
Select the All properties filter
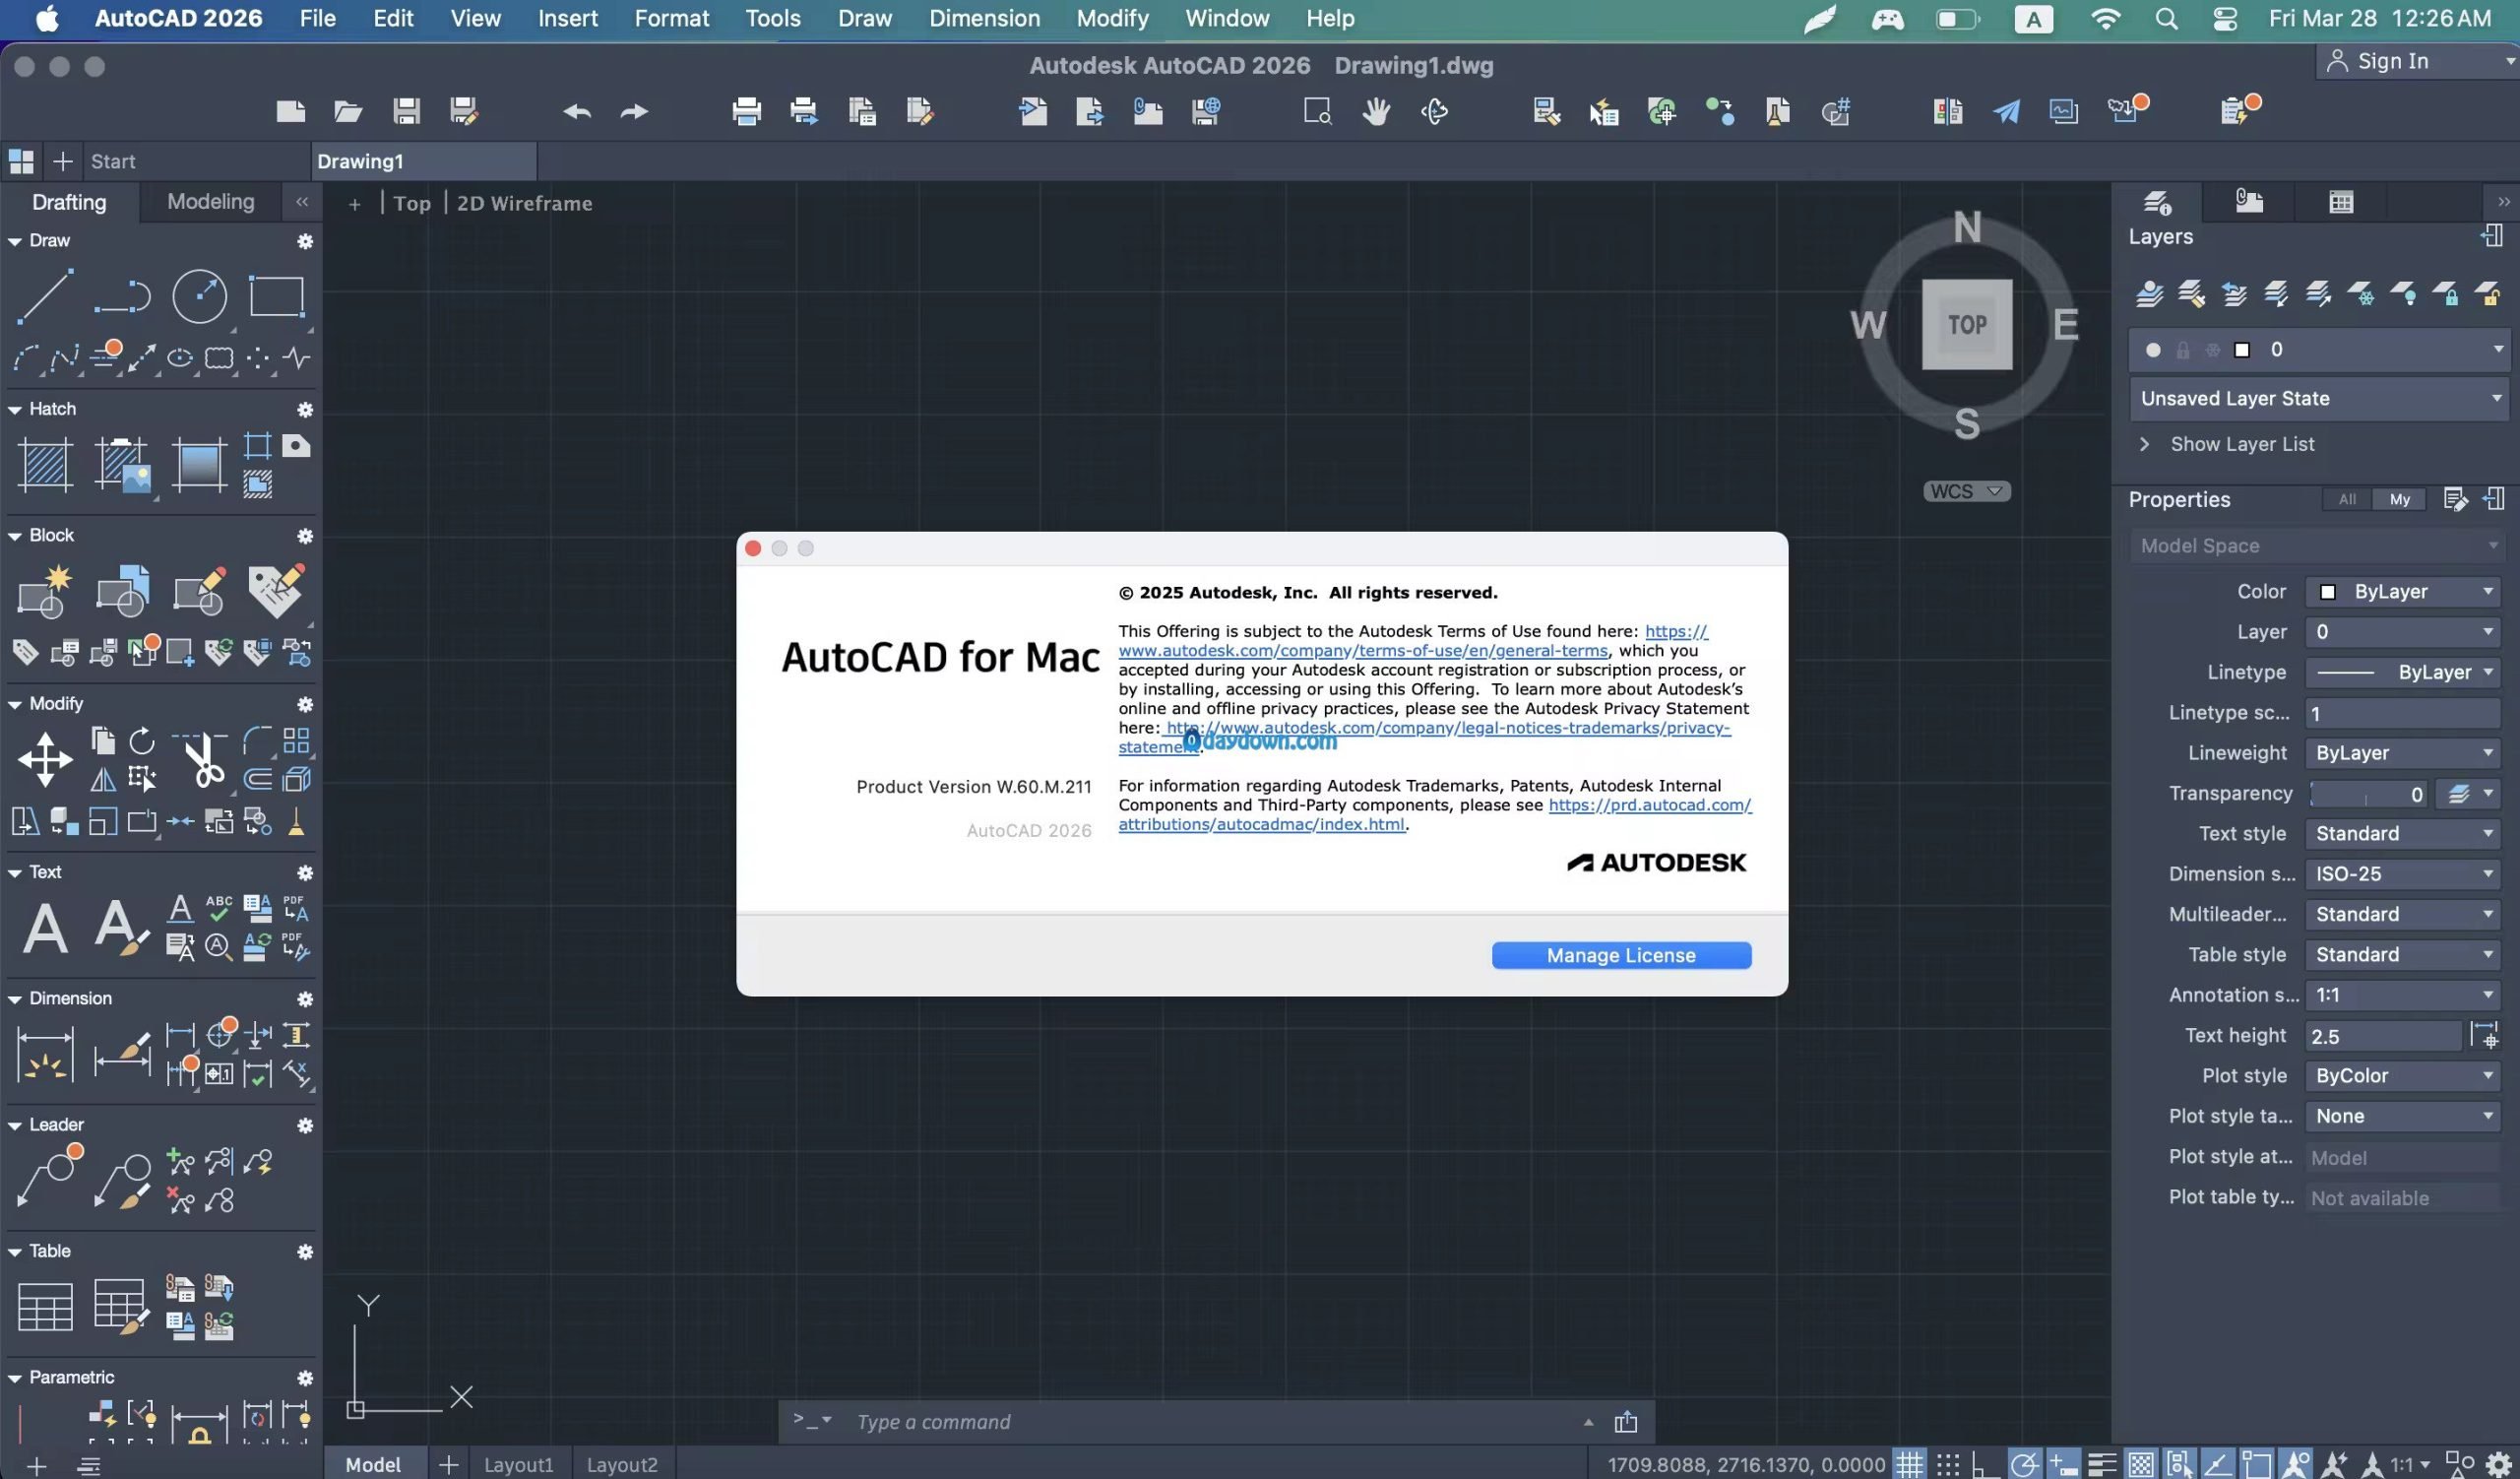2347,499
